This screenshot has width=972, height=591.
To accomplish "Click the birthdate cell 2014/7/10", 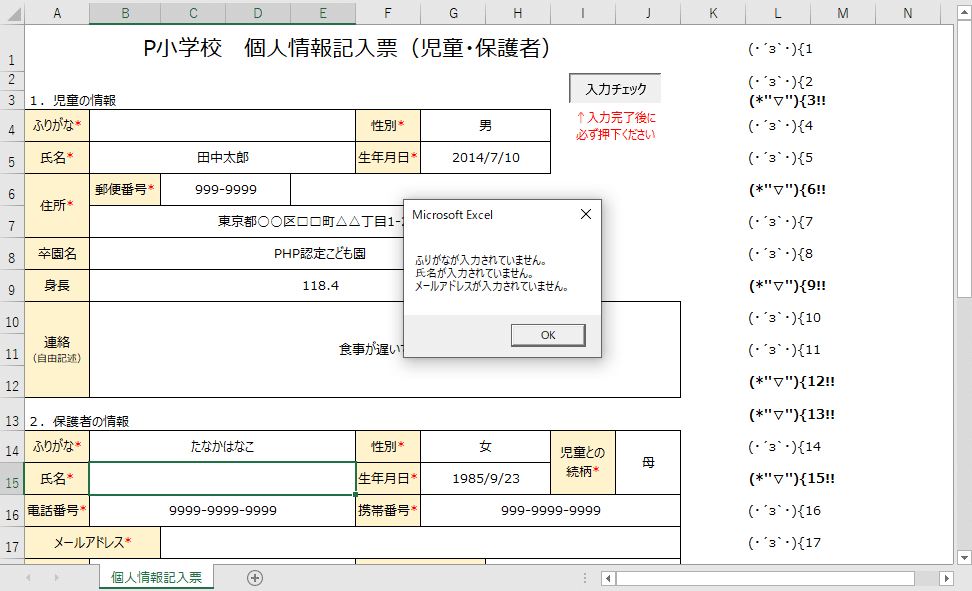I will pyautogui.click(x=485, y=158).
